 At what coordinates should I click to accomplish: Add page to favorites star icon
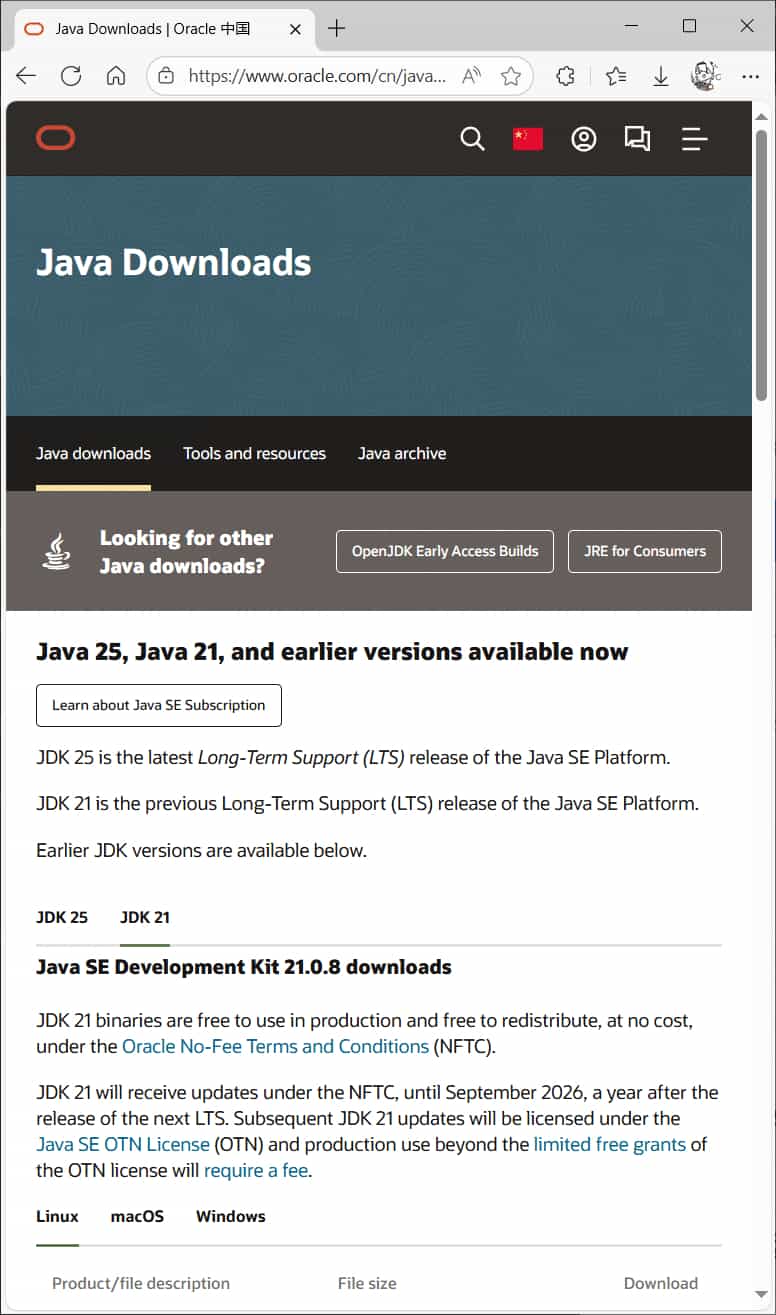pyautogui.click(x=511, y=76)
